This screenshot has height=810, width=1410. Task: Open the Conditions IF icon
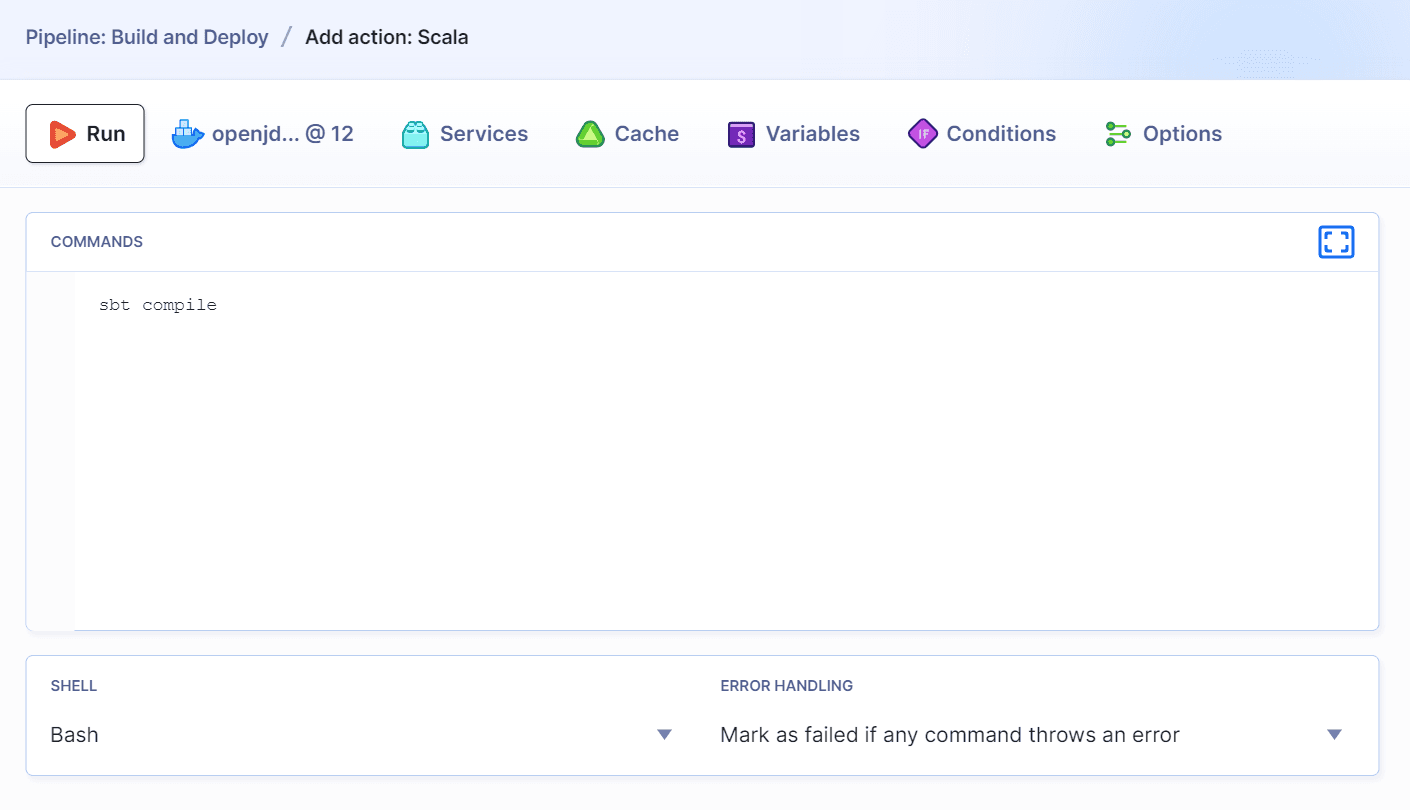coord(922,133)
